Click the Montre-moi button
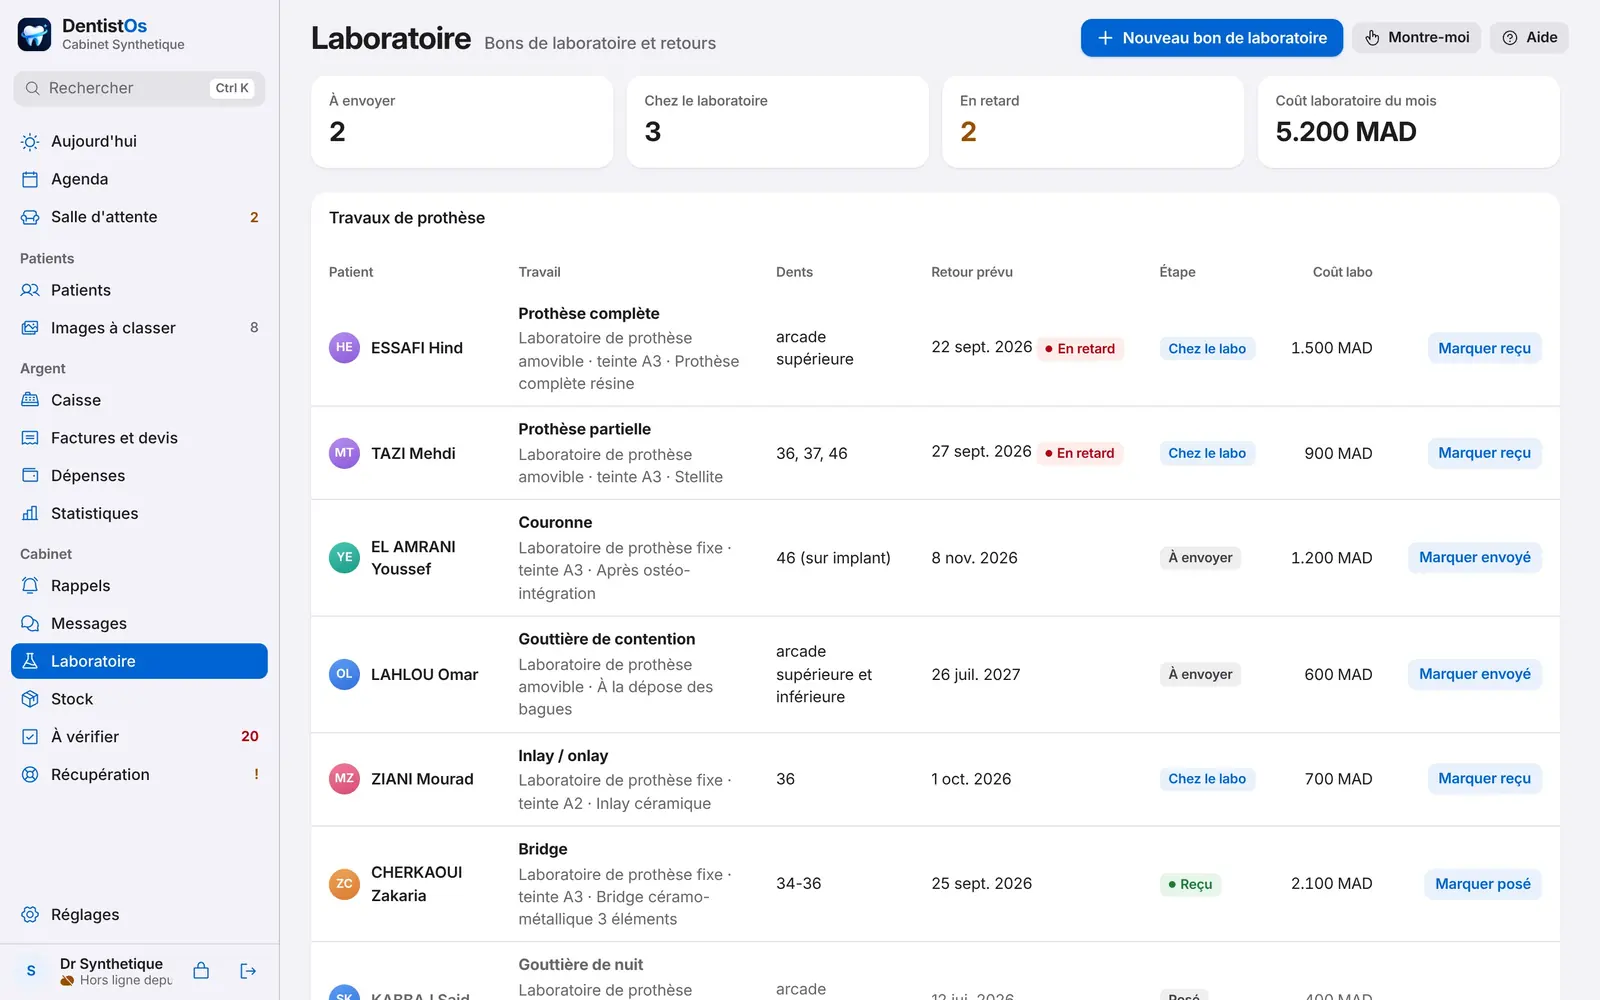The height and width of the screenshot is (1000, 1600). pyautogui.click(x=1416, y=38)
